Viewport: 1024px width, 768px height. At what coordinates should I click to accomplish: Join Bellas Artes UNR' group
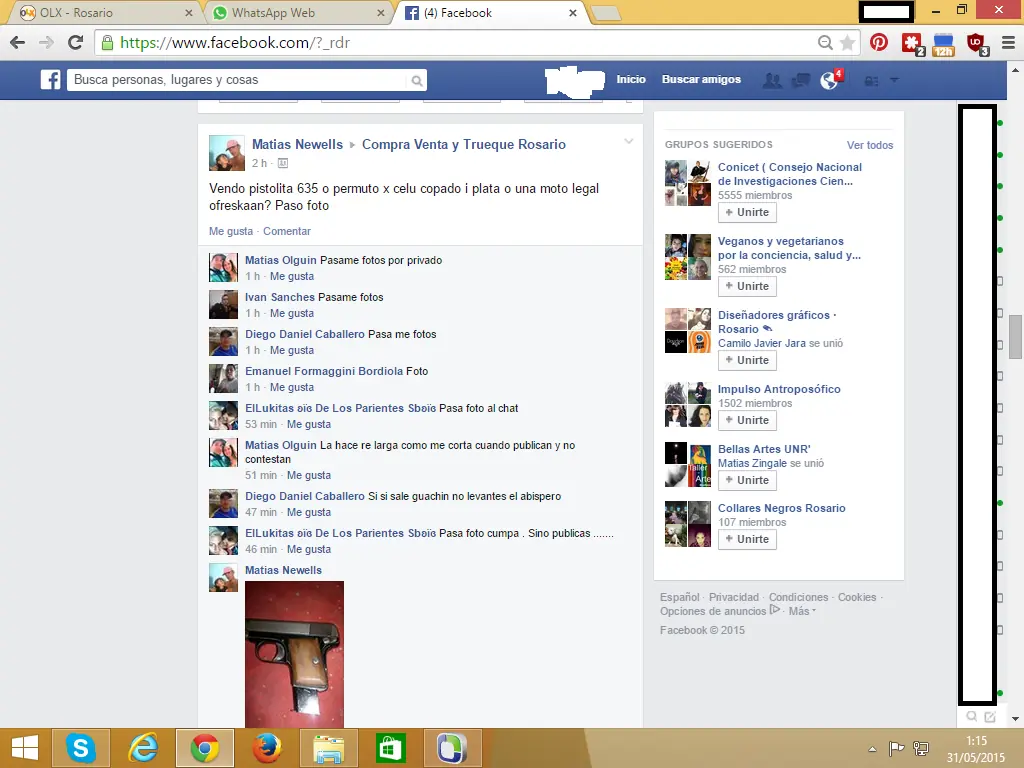tap(747, 480)
